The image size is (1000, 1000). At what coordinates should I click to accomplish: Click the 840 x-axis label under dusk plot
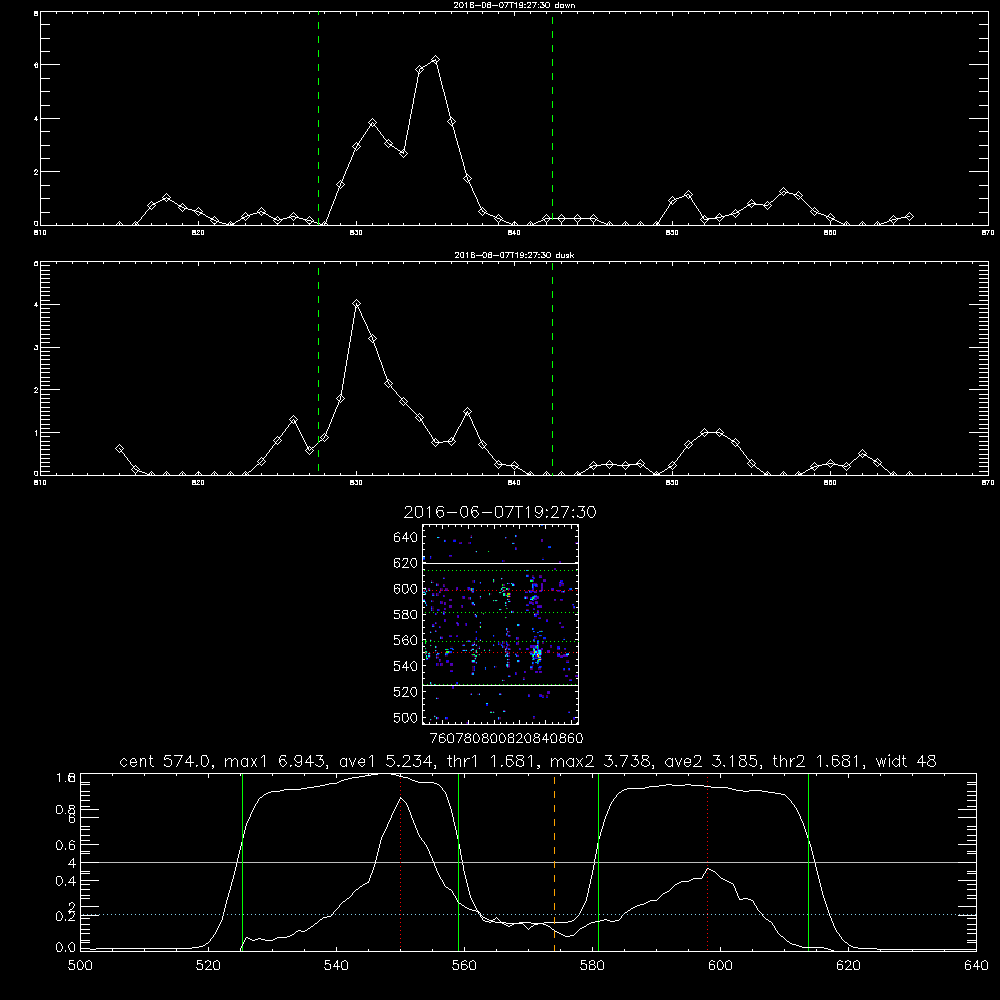pos(514,483)
